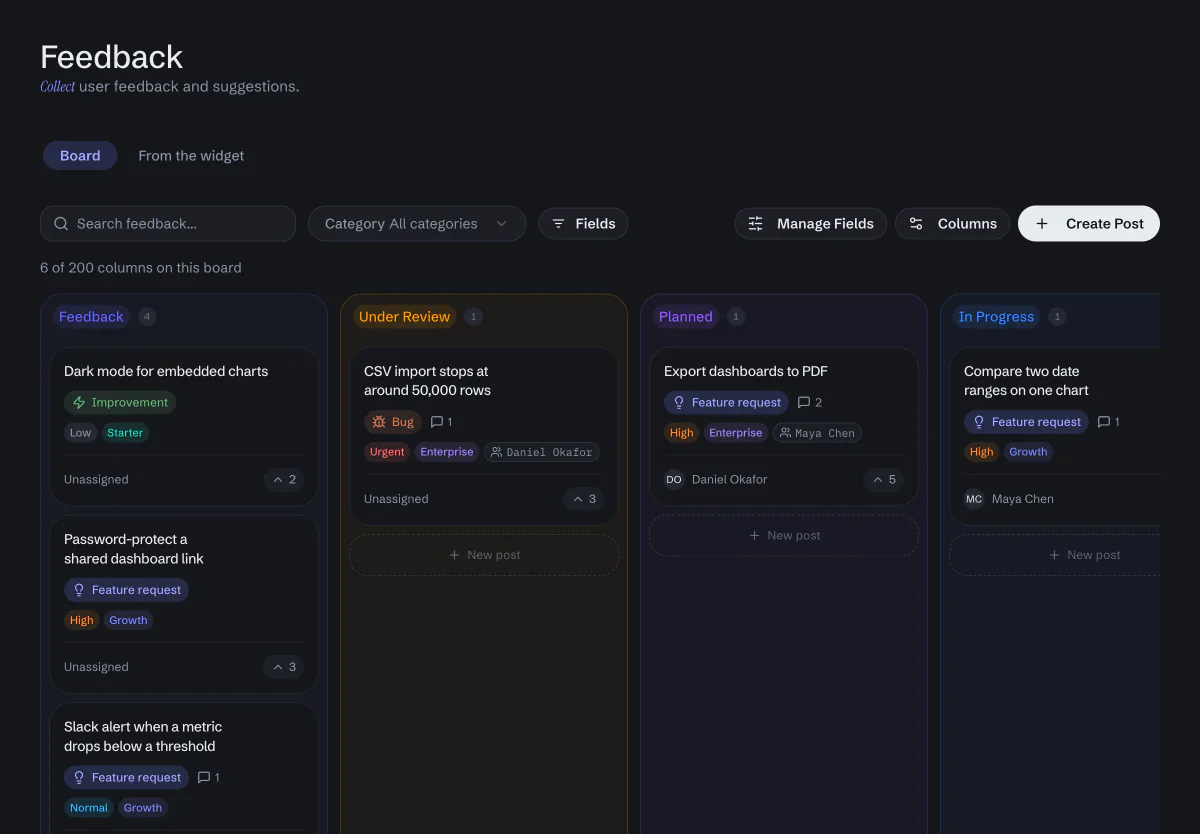Add new post in Planned column

(x=784, y=536)
